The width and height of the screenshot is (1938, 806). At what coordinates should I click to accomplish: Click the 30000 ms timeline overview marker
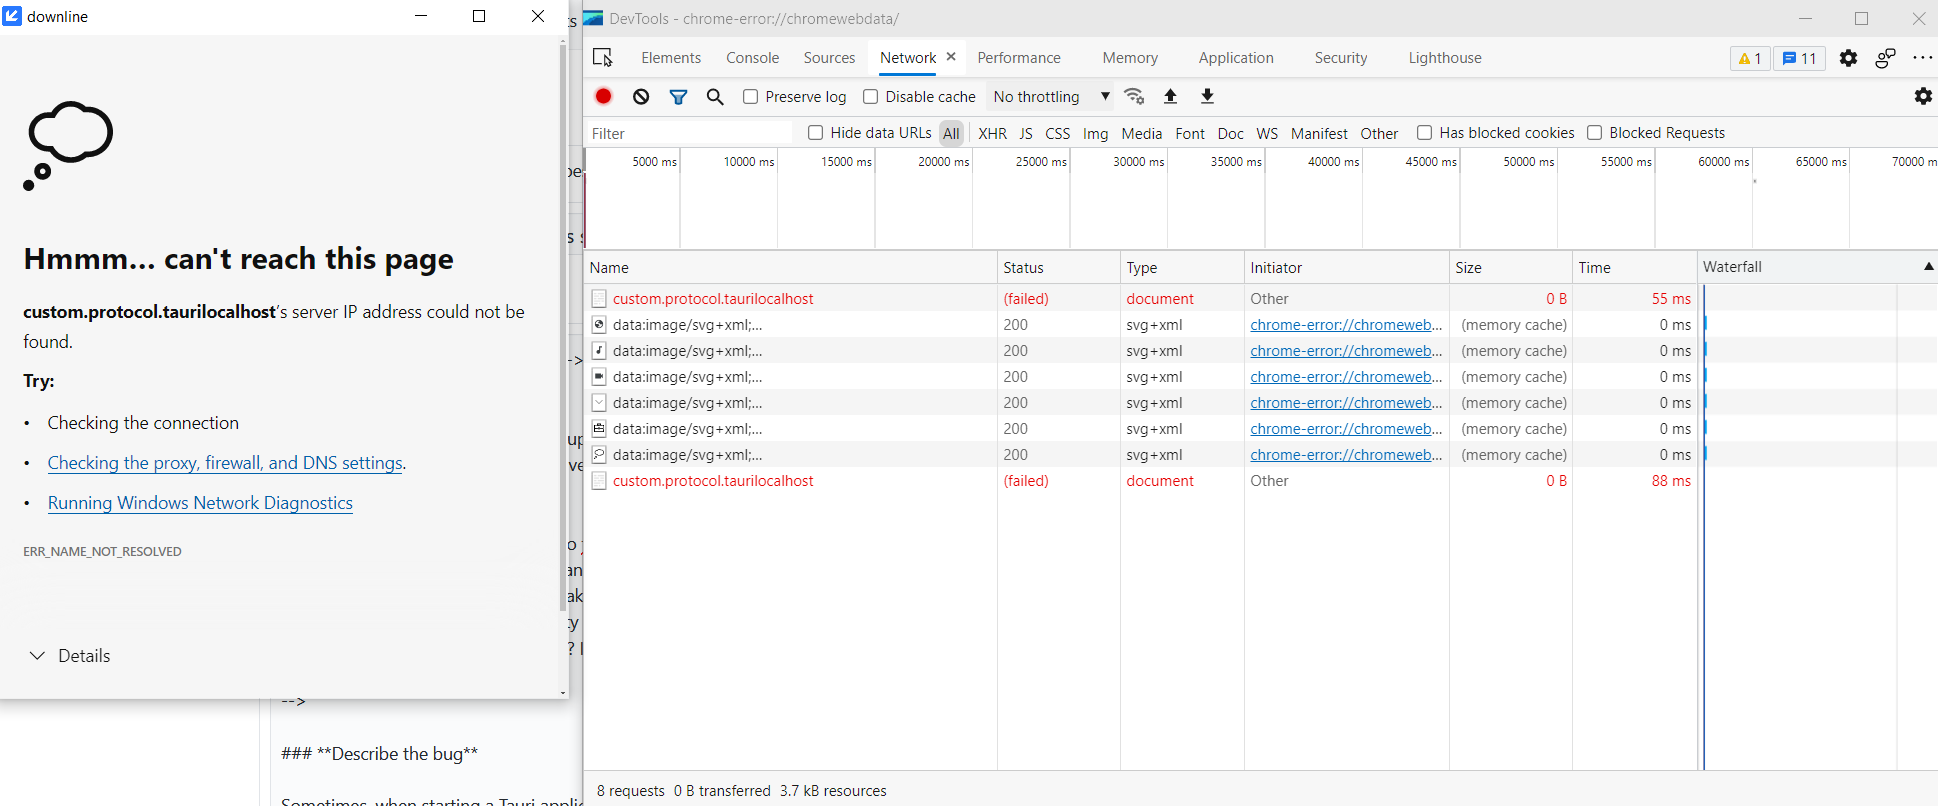point(1138,162)
